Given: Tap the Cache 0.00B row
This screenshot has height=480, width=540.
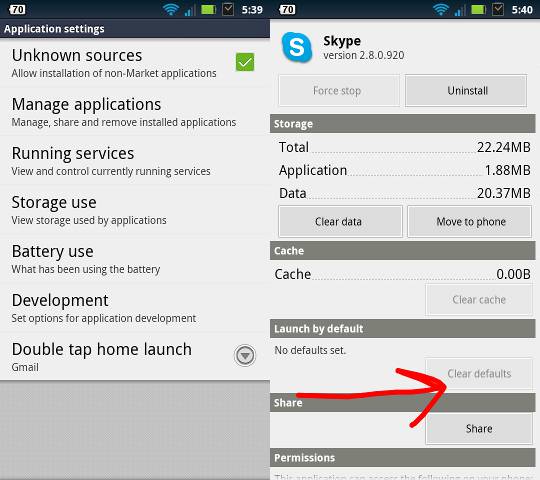Looking at the screenshot, I should (x=402, y=274).
